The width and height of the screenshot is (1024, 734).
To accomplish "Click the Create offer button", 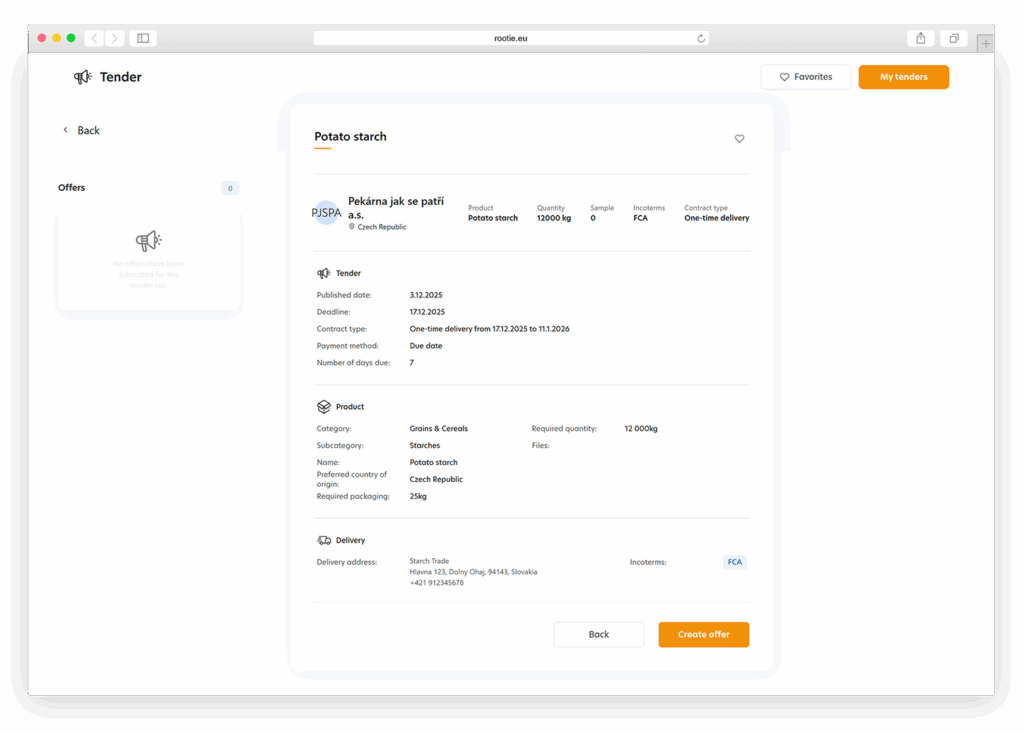I will [703, 634].
